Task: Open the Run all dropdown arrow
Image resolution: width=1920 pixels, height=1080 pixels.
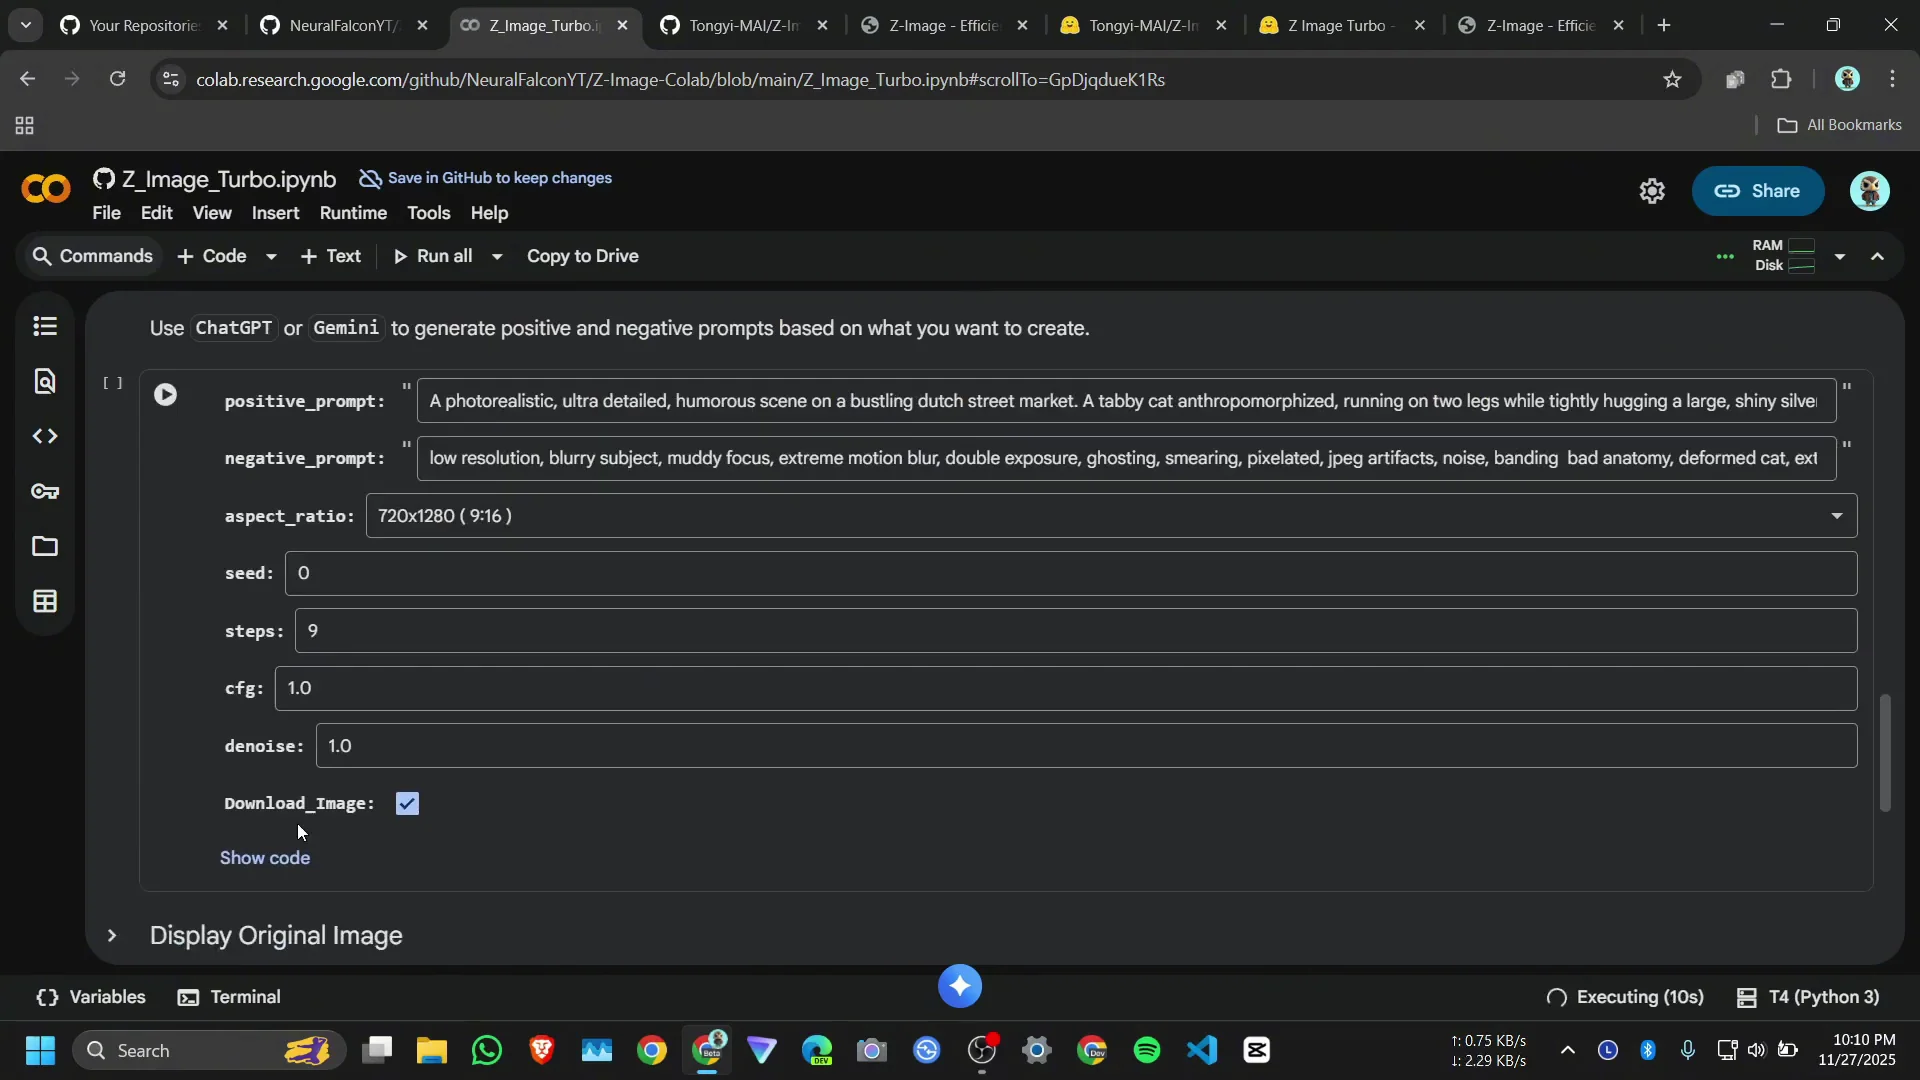Action: pos(497,256)
